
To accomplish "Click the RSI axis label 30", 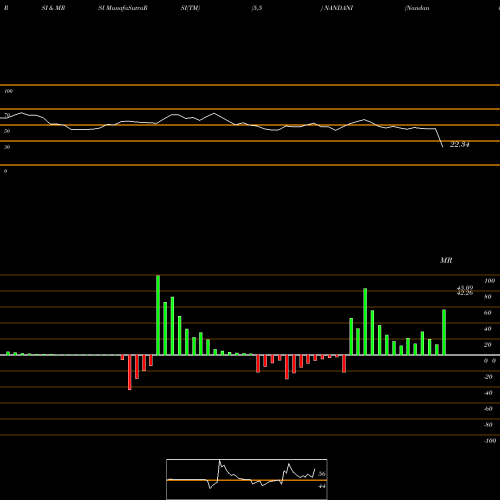I will 7,147.
